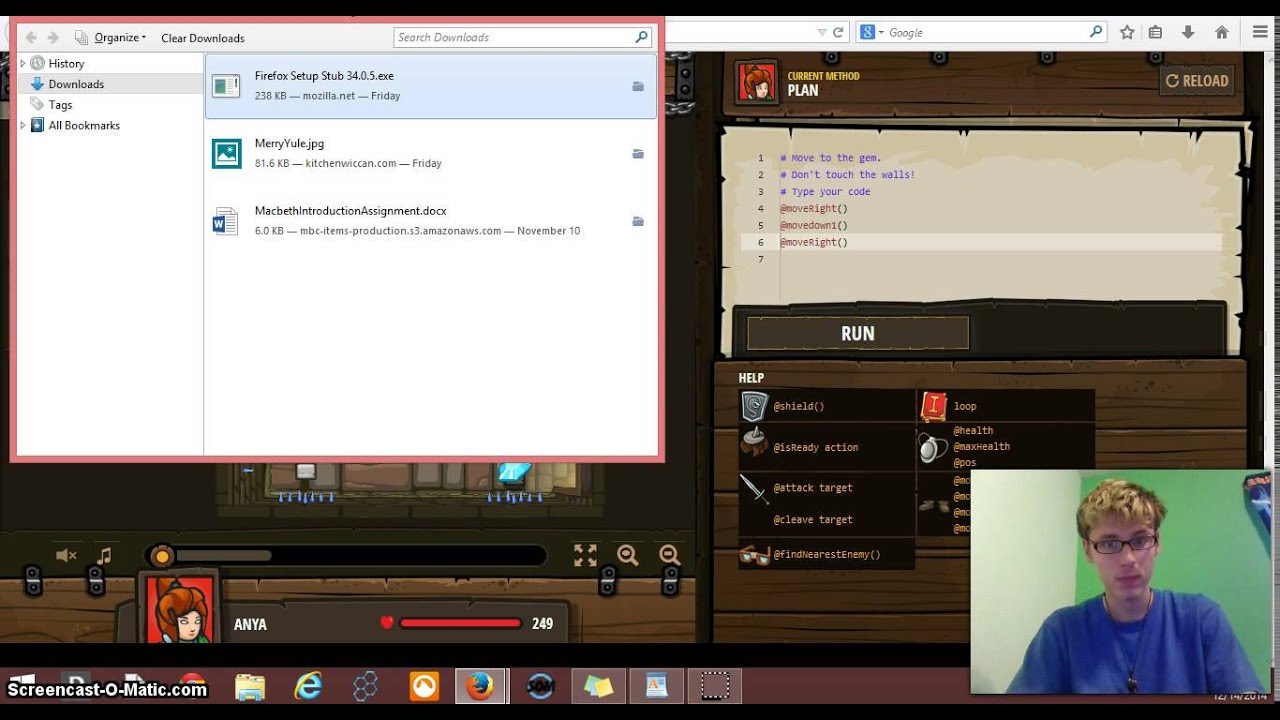Click the red programming book icon
The height and width of the screenshot is (720, 1280).
click(x=933, y=406)
